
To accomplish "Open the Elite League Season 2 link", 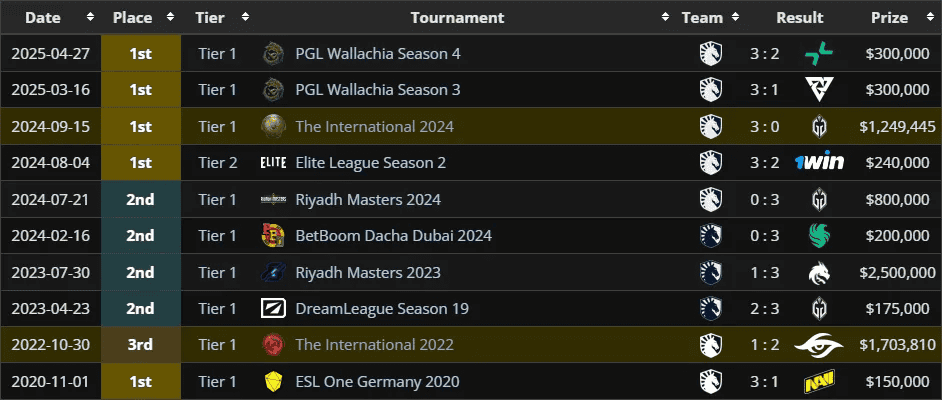I will point(370,163).
